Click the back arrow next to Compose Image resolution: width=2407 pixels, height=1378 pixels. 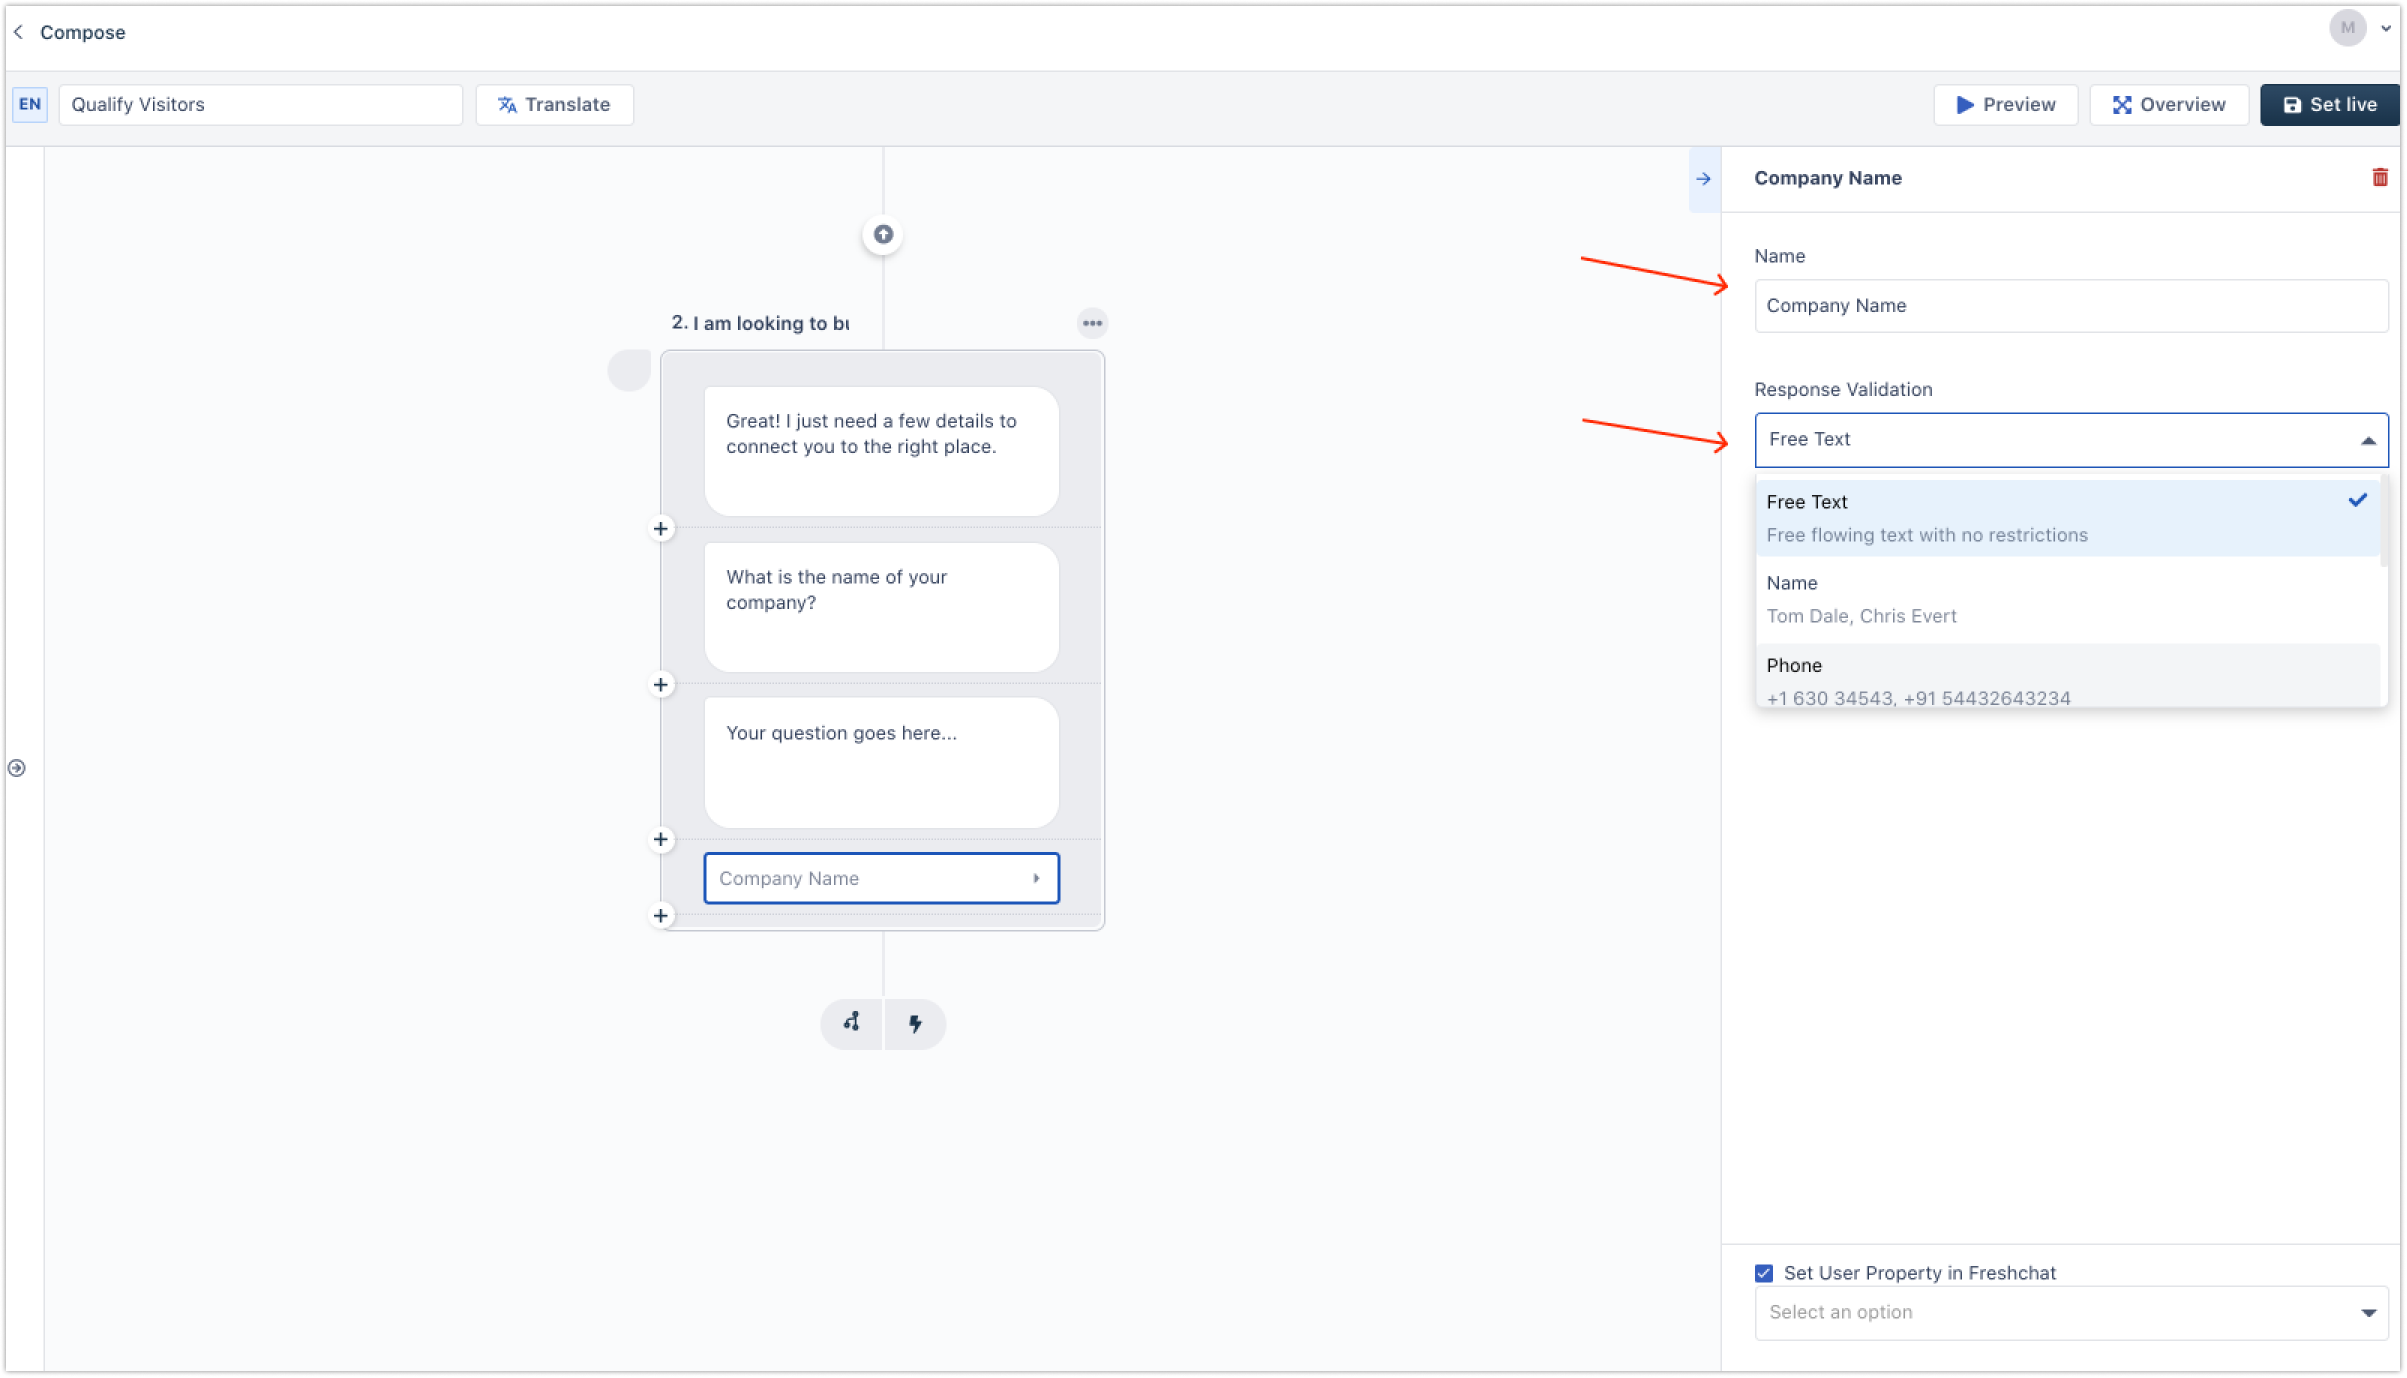pyautogui.click(x=18, y=32)
